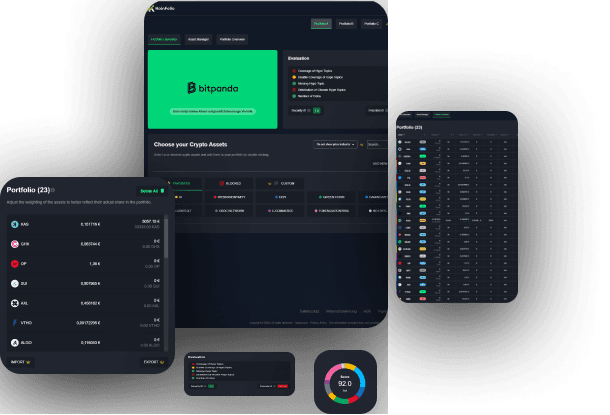Image resolution: width=610 pixels, height=415 pixels.
Task: Click into the asset Search field
Action: tap(377, 144)
